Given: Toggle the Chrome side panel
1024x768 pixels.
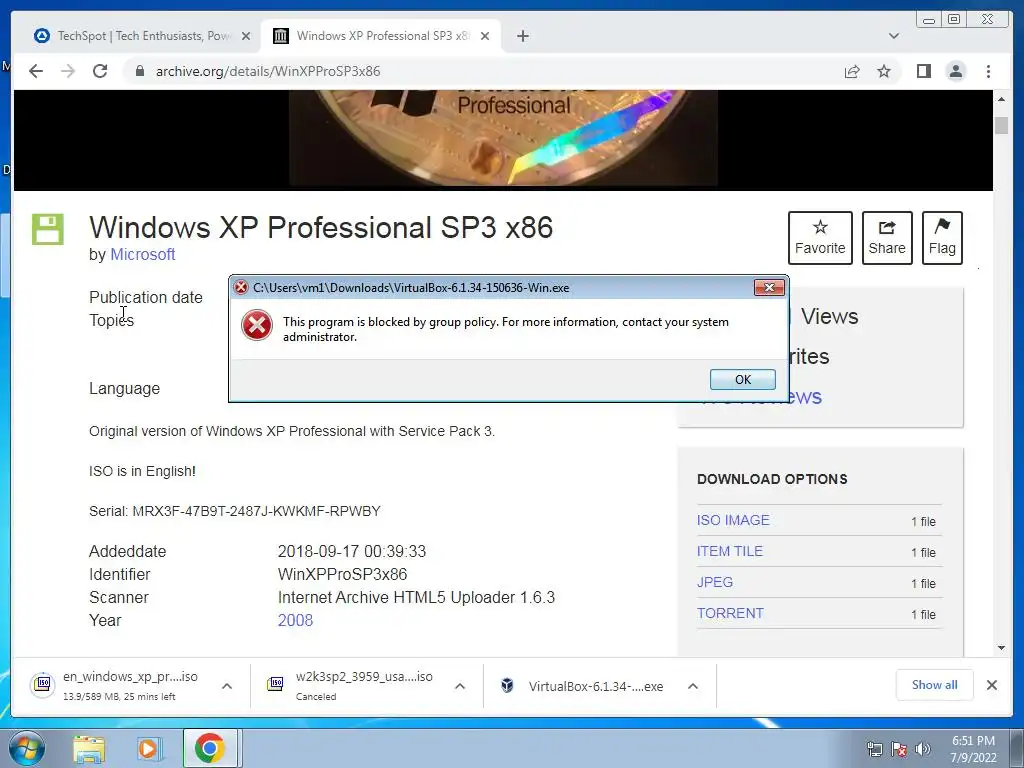Looking at the screenshot, I should pos(923,71).
